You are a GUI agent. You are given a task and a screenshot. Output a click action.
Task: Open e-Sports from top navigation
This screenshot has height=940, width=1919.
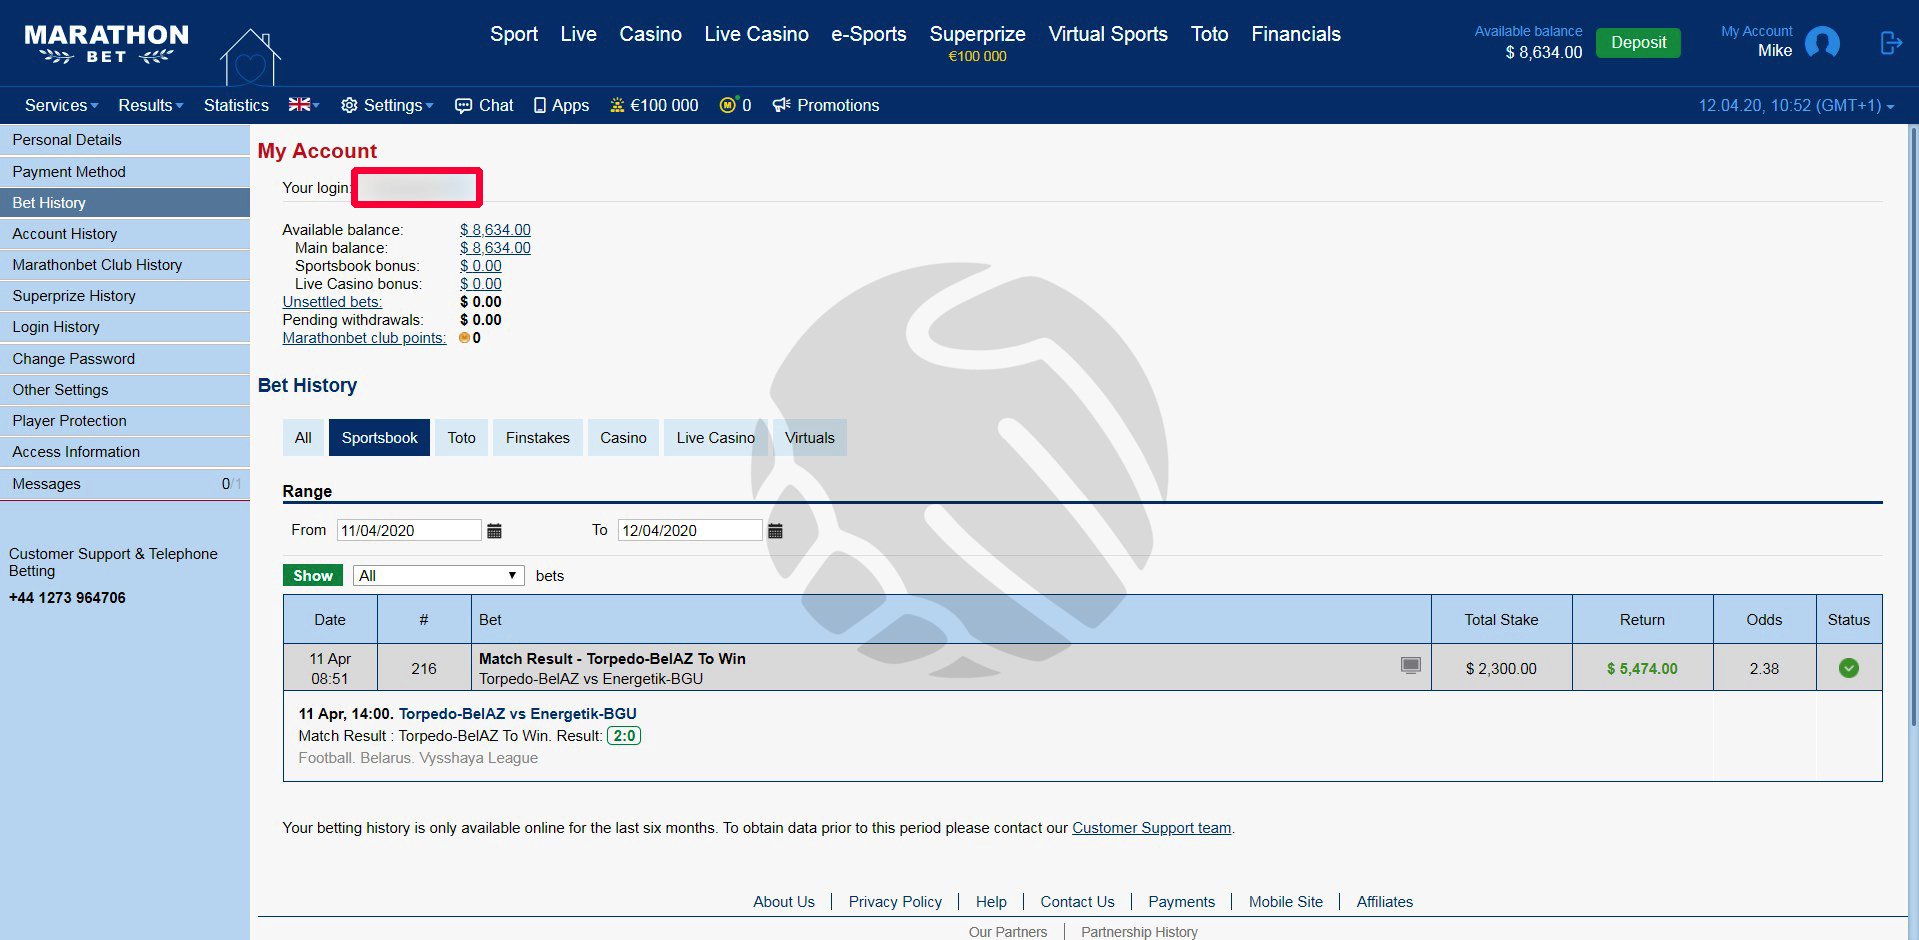pyautogui.click(x=869, y=34)
